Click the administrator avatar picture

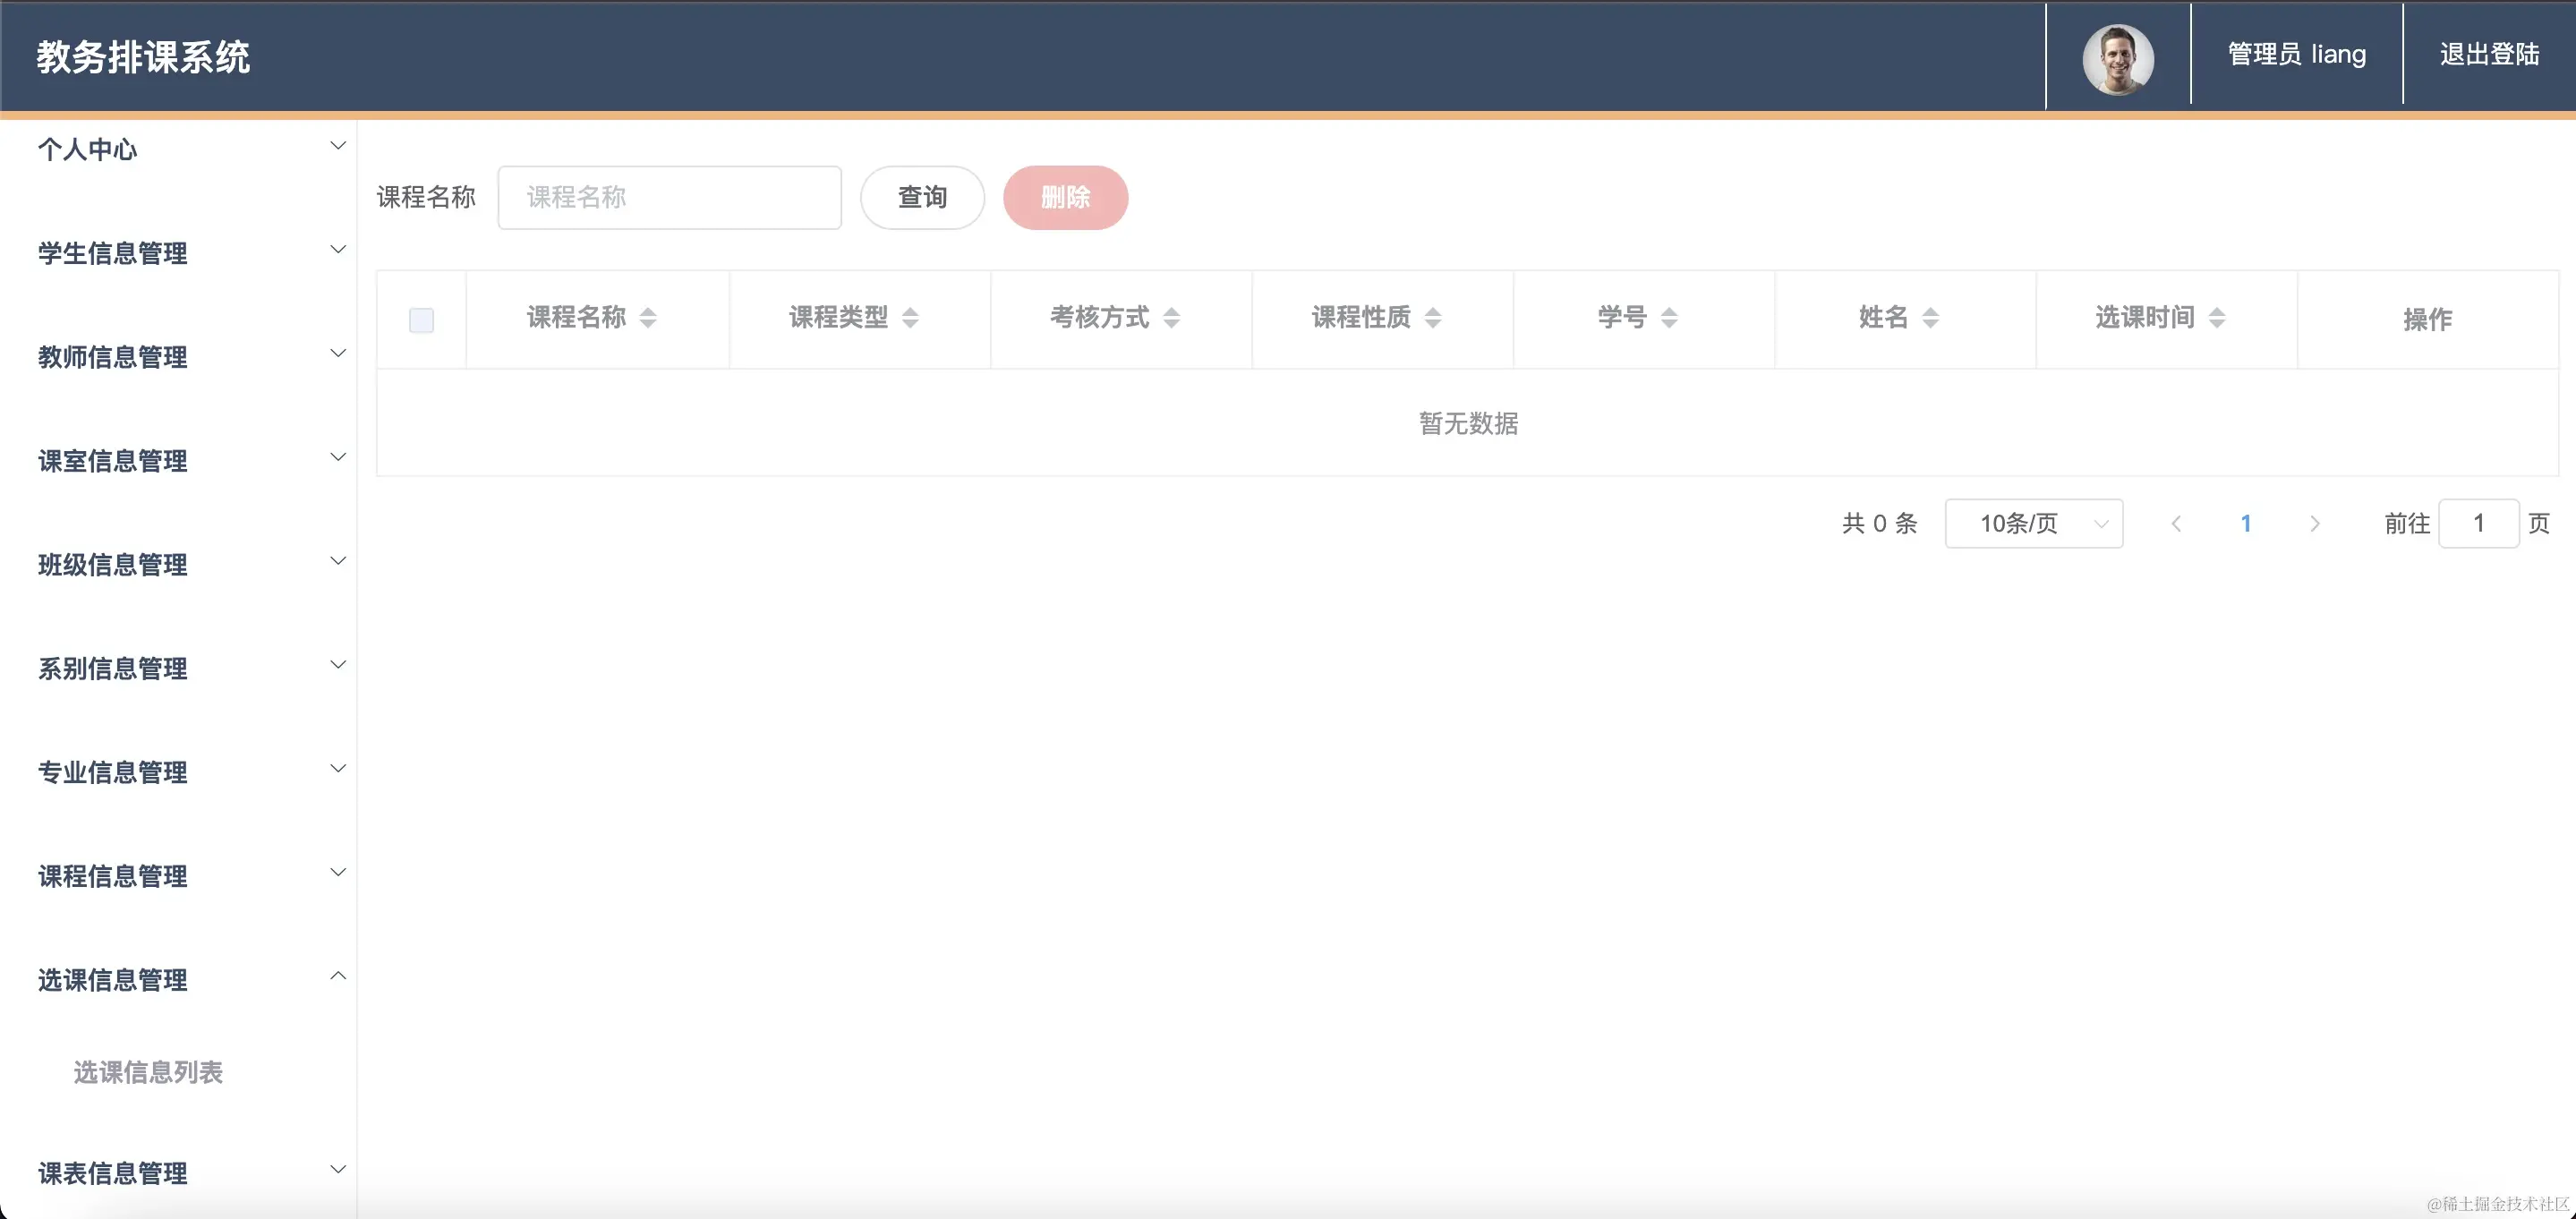tap(2117, 59)
